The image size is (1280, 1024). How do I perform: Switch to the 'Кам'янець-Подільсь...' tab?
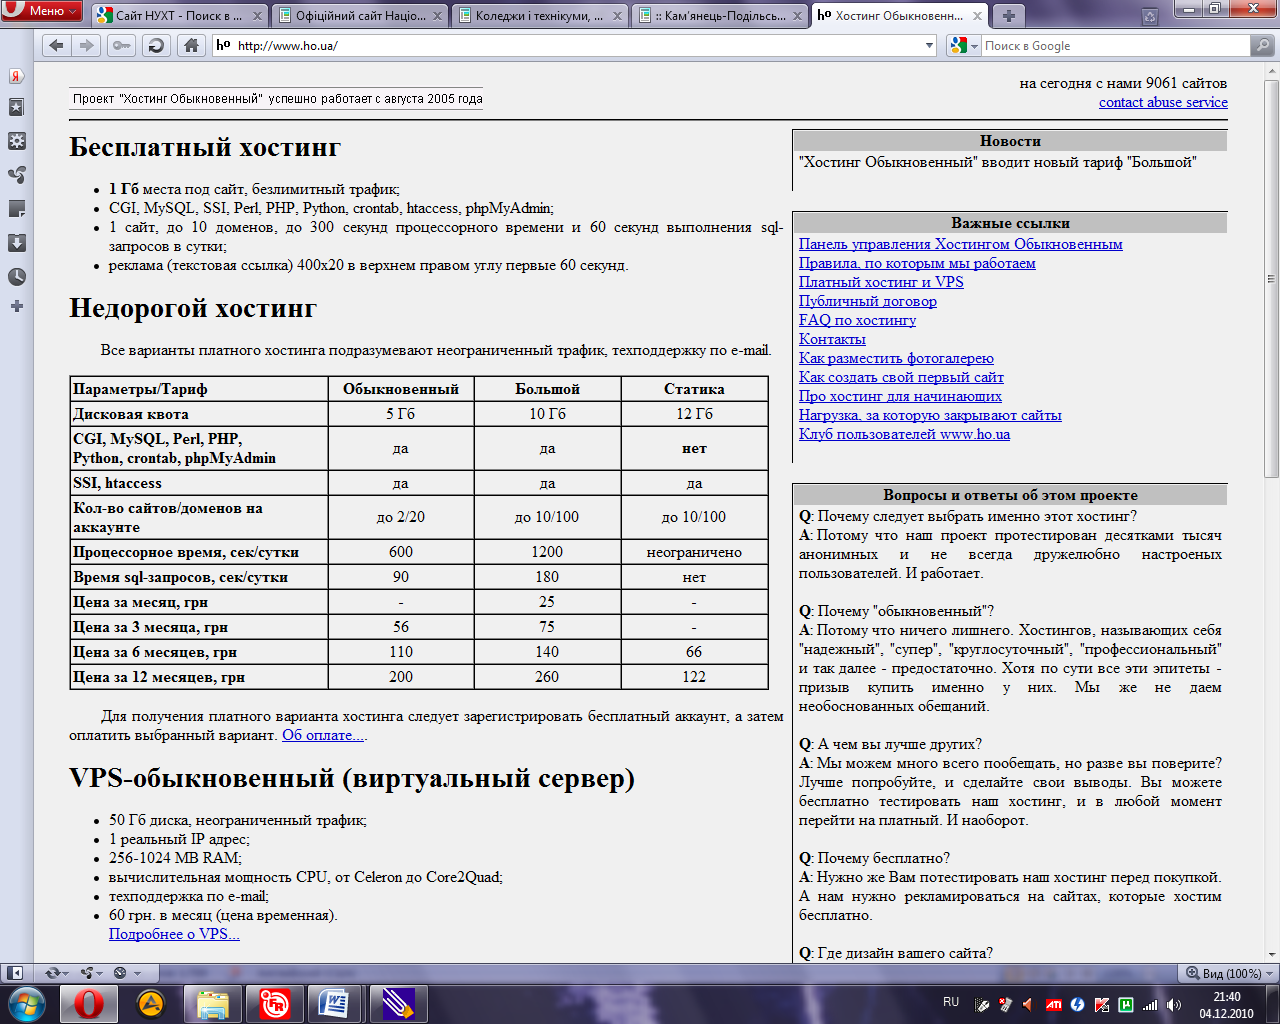[720, 16]
